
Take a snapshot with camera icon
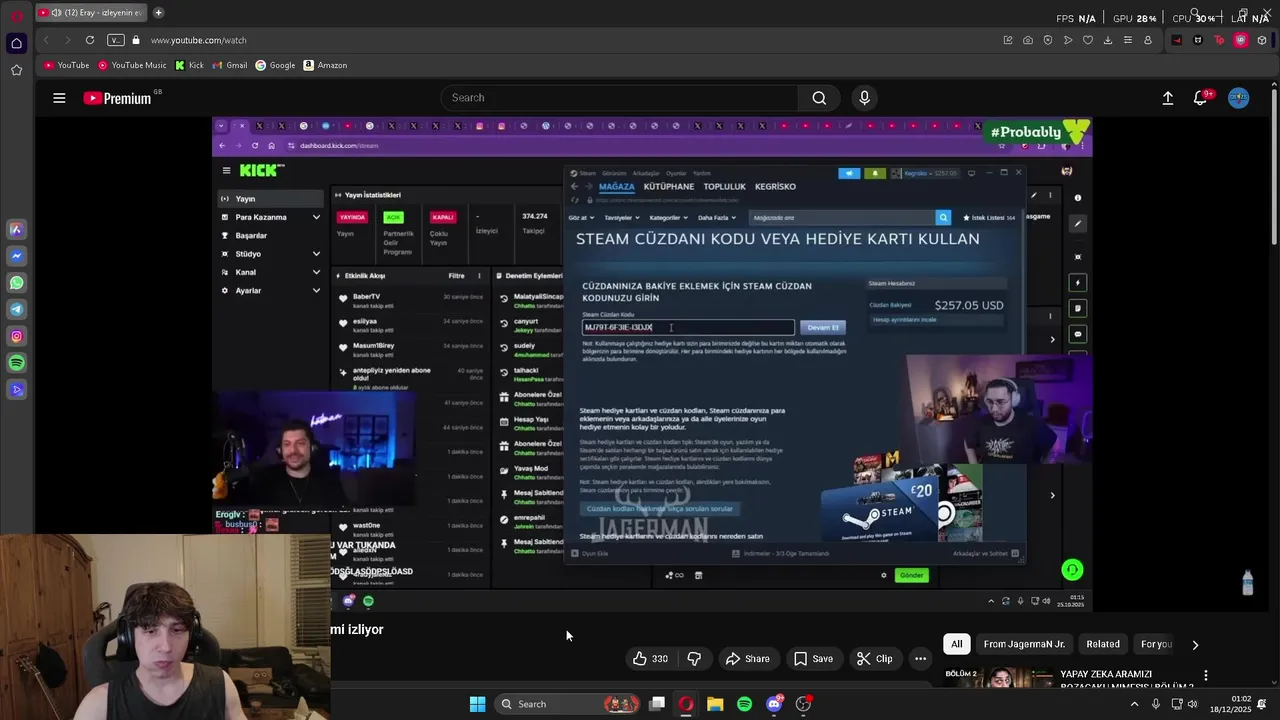[1028, 40]
